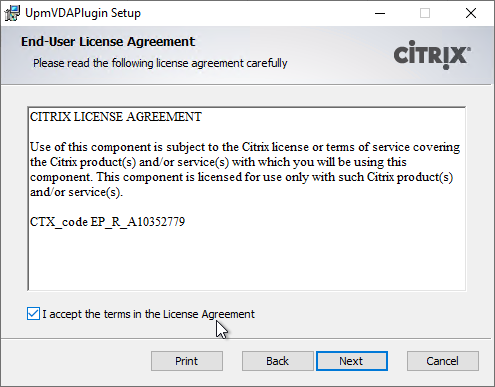Click inside the 'Use of this component' paragraph
495x387 pixels.
[x=245, y=169]
